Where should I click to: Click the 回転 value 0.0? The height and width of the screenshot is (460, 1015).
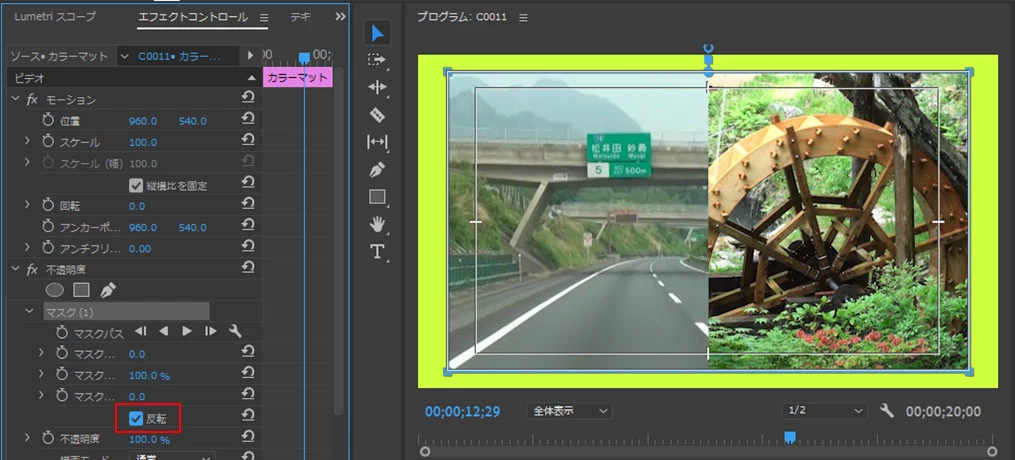tap(137, 206)
